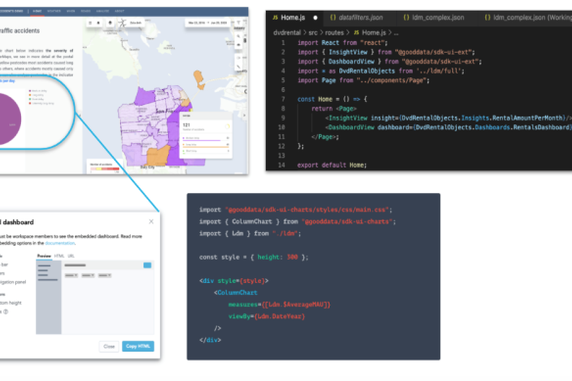
Task: Click the embed preview thumbnail area
Action: coord(95,297)
